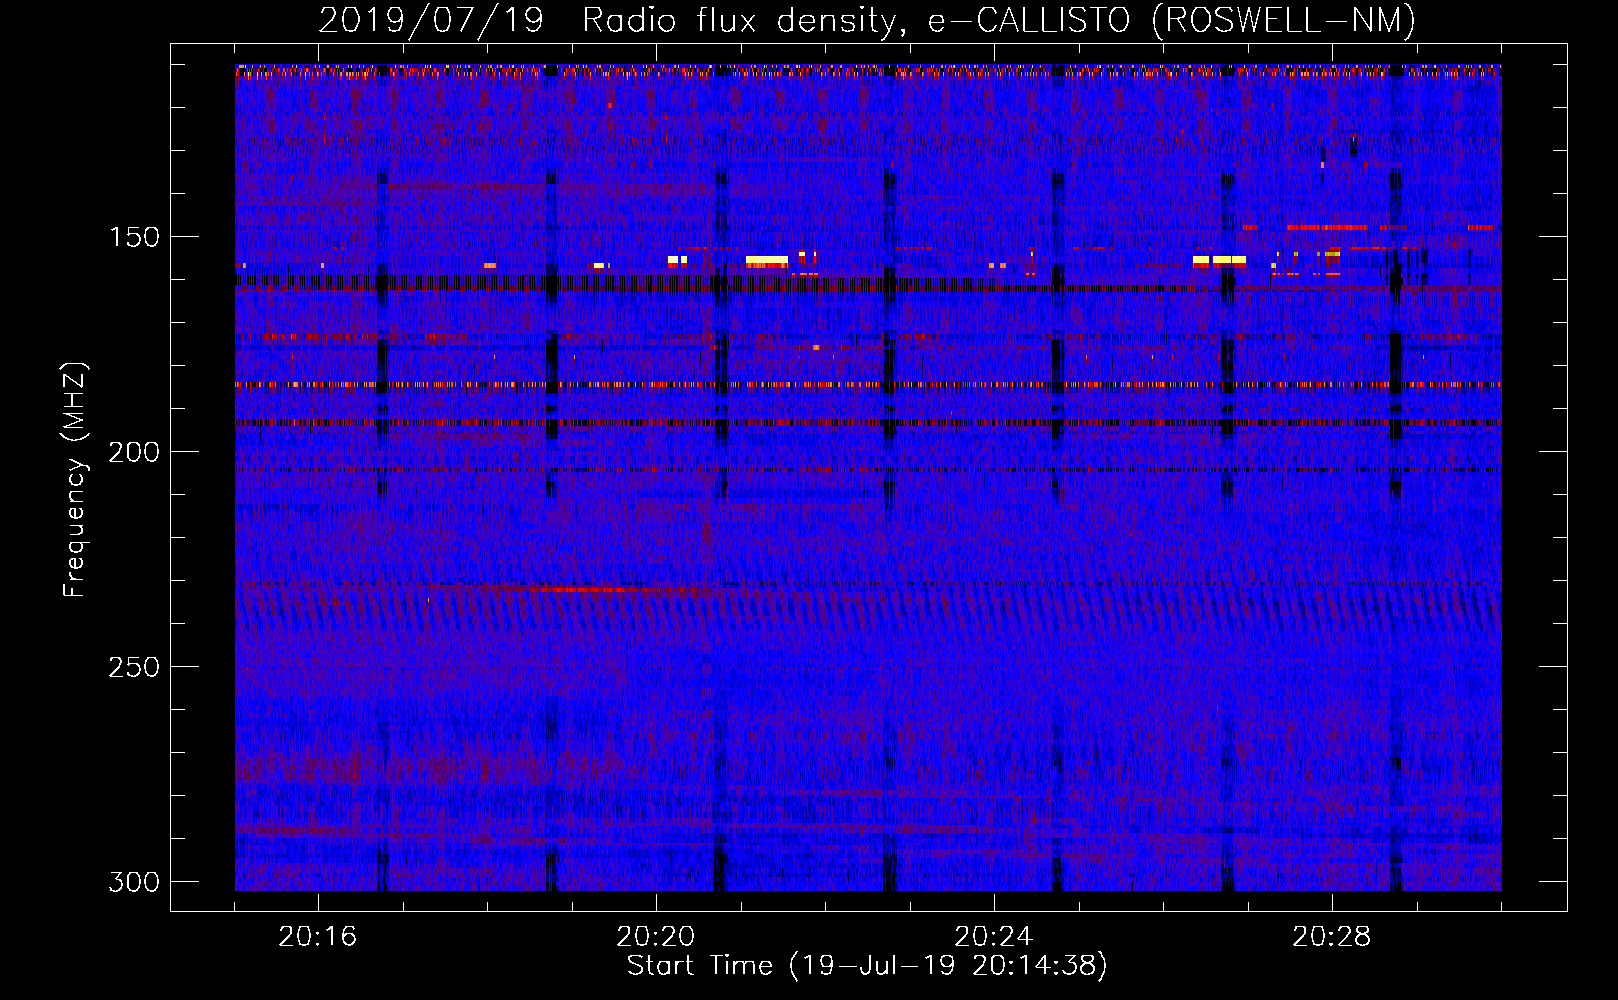Image resolution: width=1618 pixels, height=1000 pixels.
Task: Click the 150 frequency tick label
Action: 134,237
